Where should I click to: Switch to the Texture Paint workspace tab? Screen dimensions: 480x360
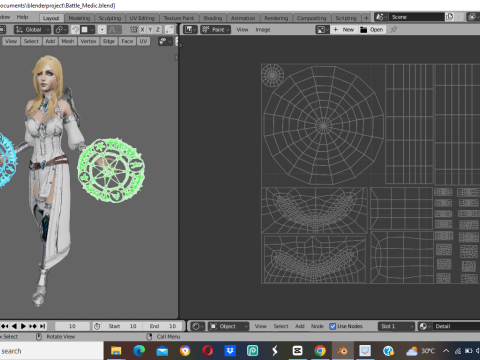point(179,18)
